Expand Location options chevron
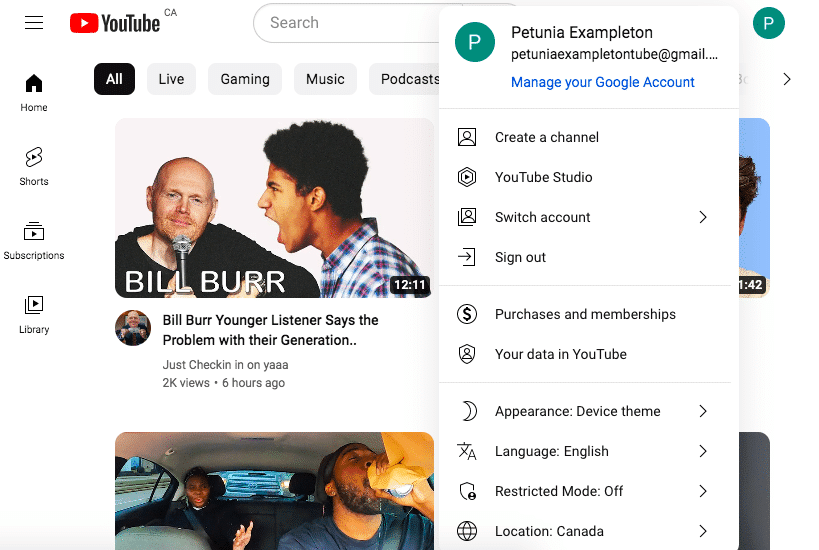 tap(703, 531)
